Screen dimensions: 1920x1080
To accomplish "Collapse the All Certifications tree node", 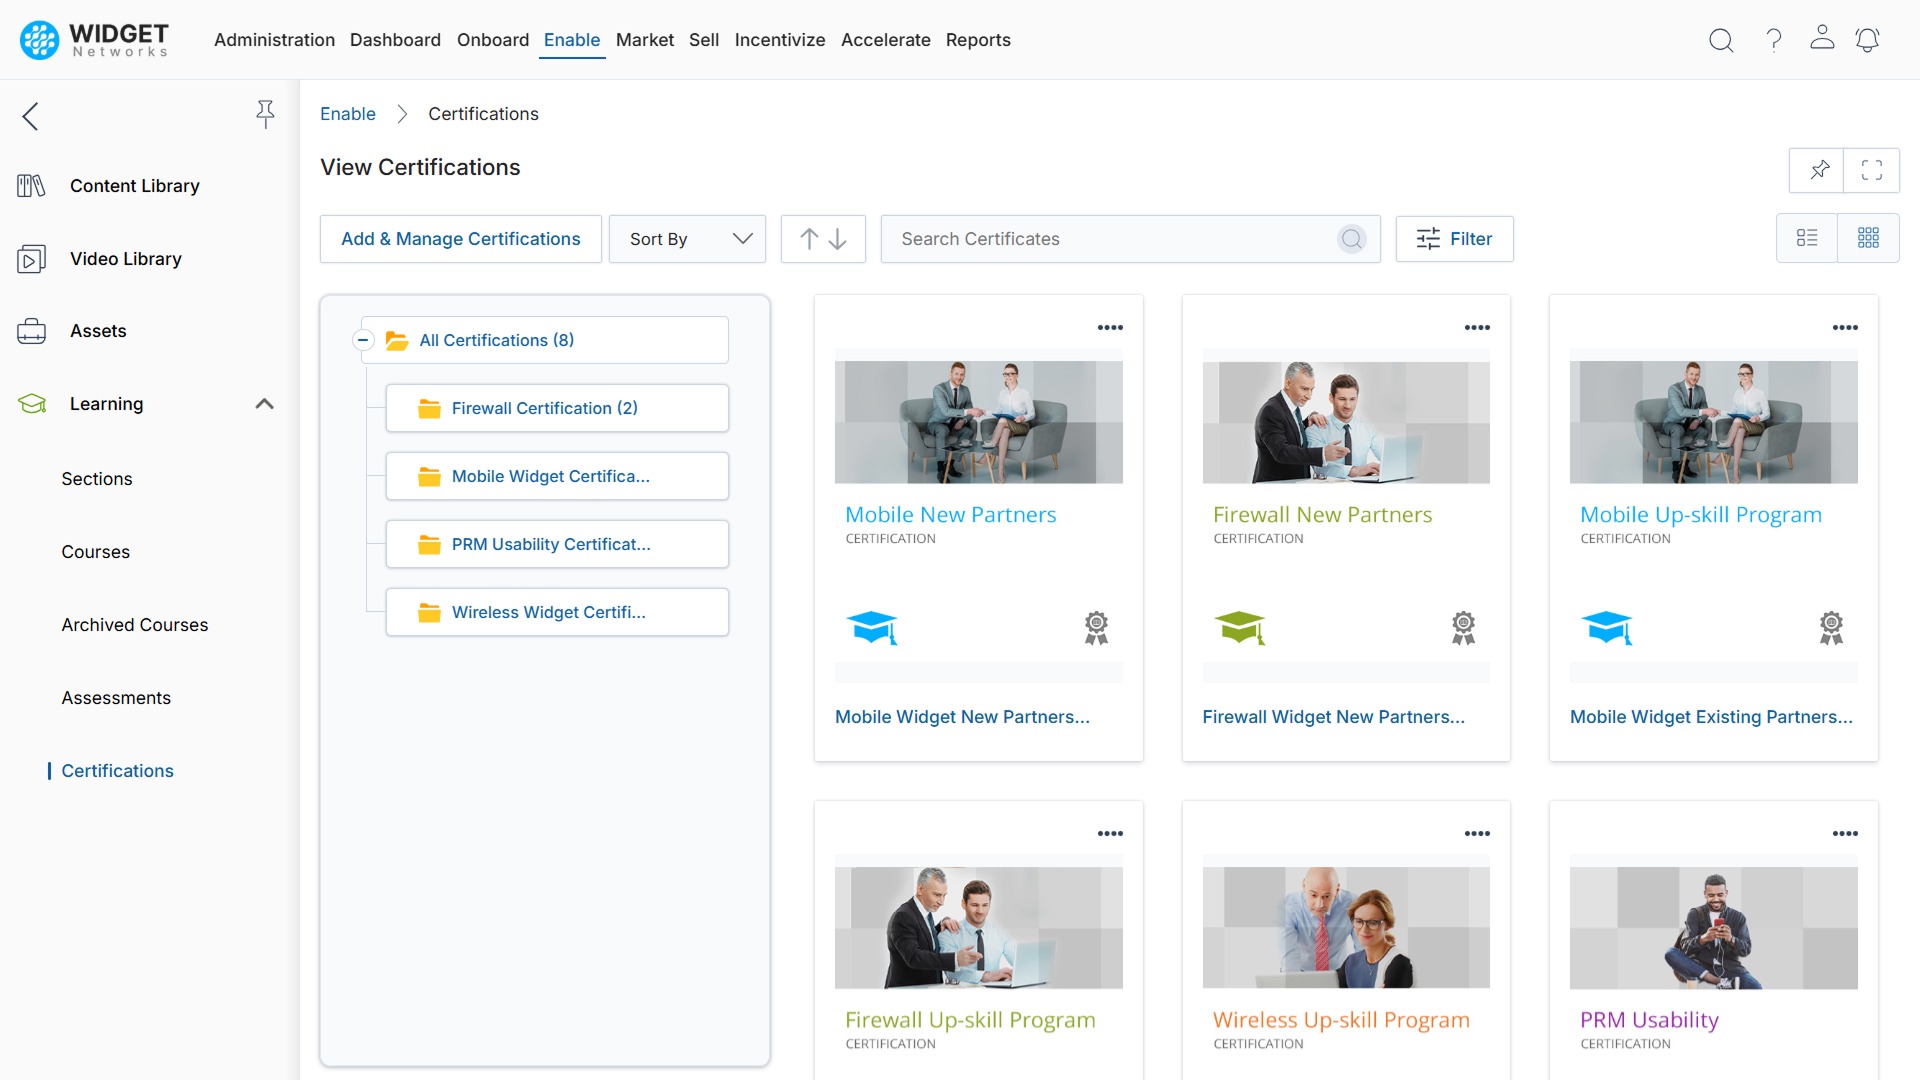I will click(363, 340).
